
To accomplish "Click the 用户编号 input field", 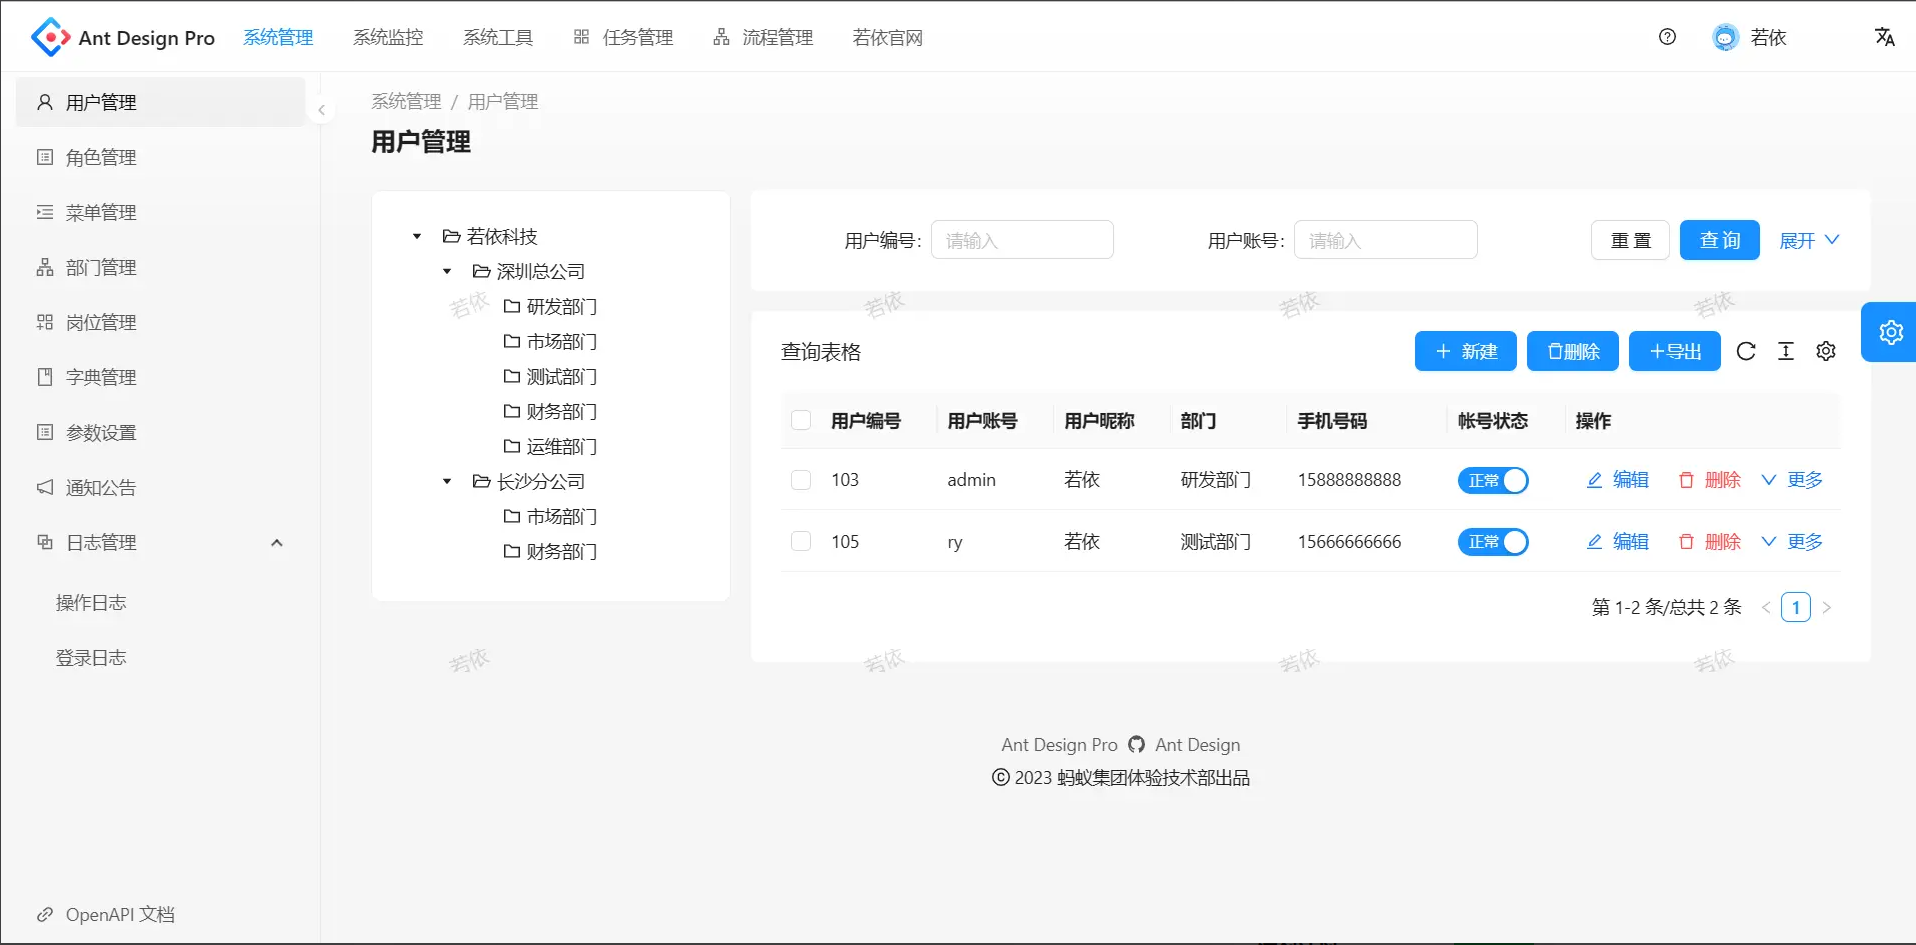I will point(1022,240).
